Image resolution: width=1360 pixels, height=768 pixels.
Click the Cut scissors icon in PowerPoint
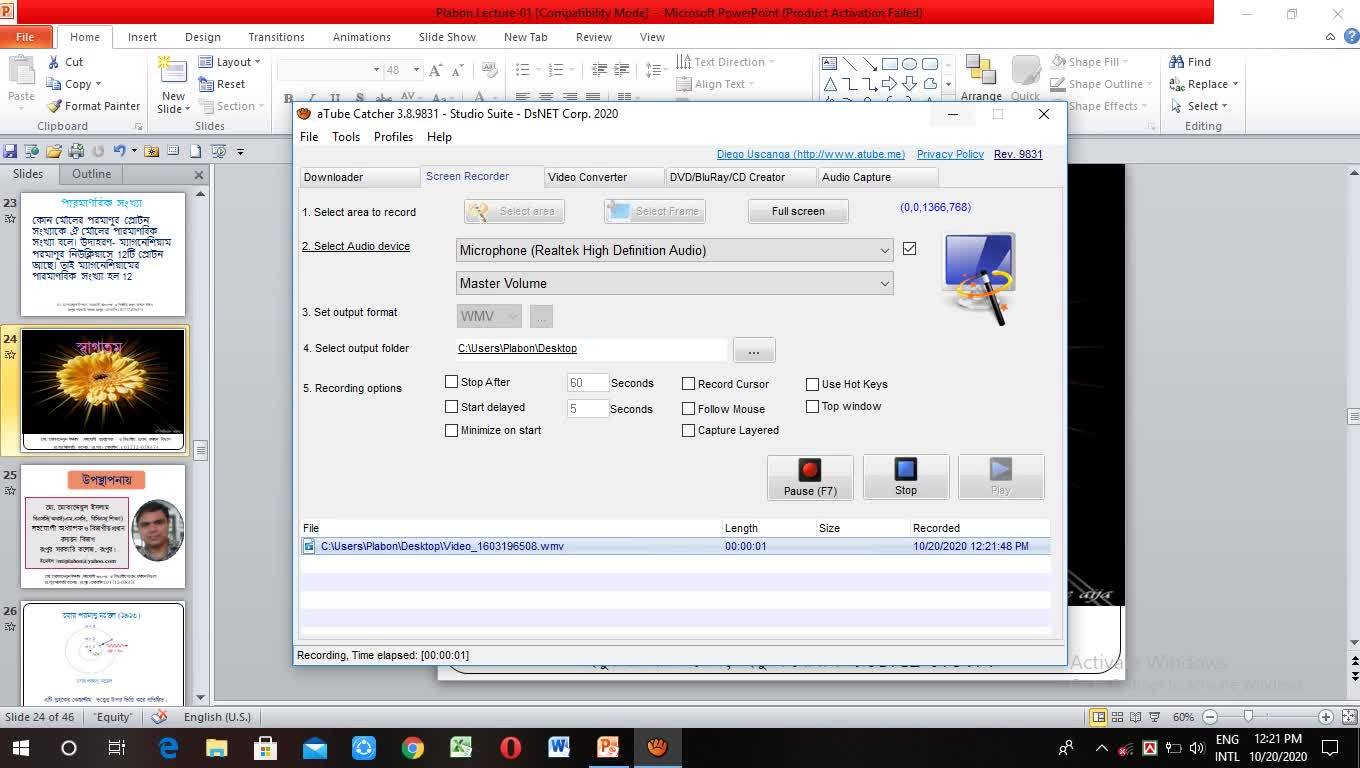tap(54, 62)
